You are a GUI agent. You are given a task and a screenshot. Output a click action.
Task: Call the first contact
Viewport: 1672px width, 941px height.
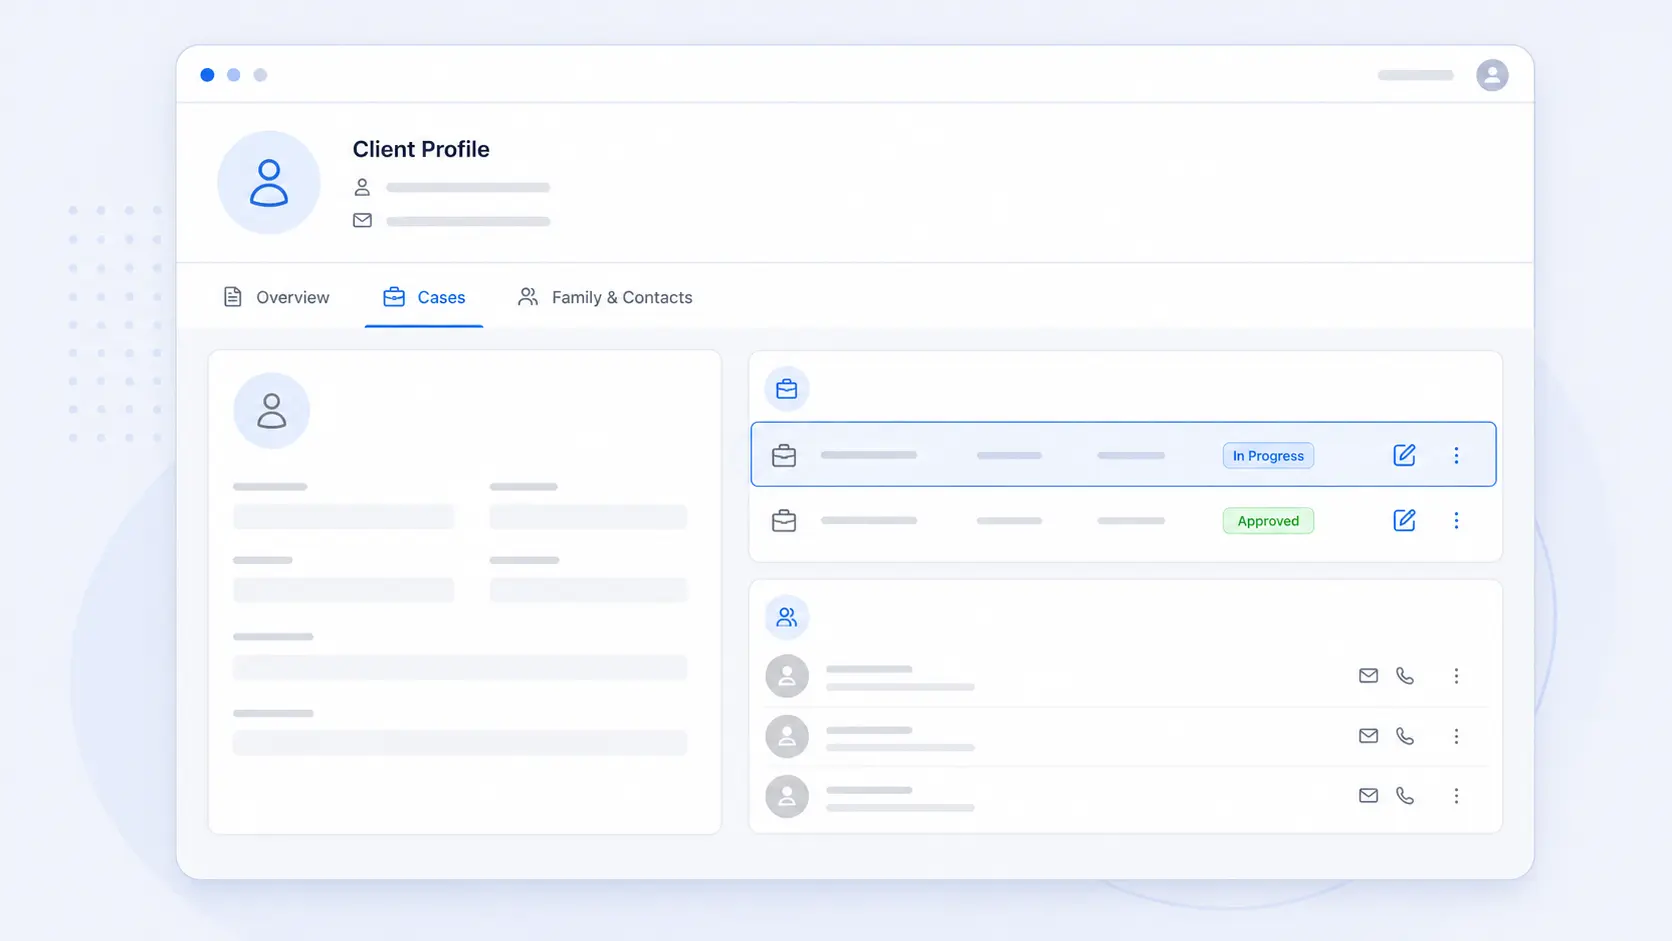pyautogui.click(x=1405, y=676)
